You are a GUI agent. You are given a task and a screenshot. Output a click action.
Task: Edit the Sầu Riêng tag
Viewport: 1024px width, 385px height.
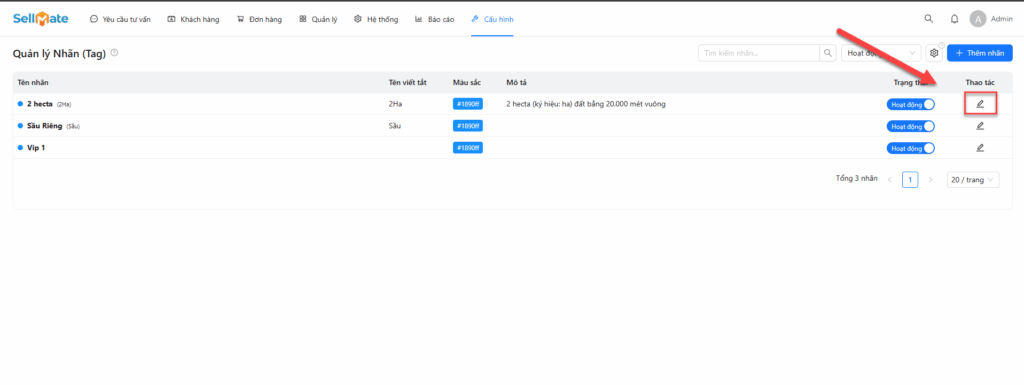click(x=980, y=126)
